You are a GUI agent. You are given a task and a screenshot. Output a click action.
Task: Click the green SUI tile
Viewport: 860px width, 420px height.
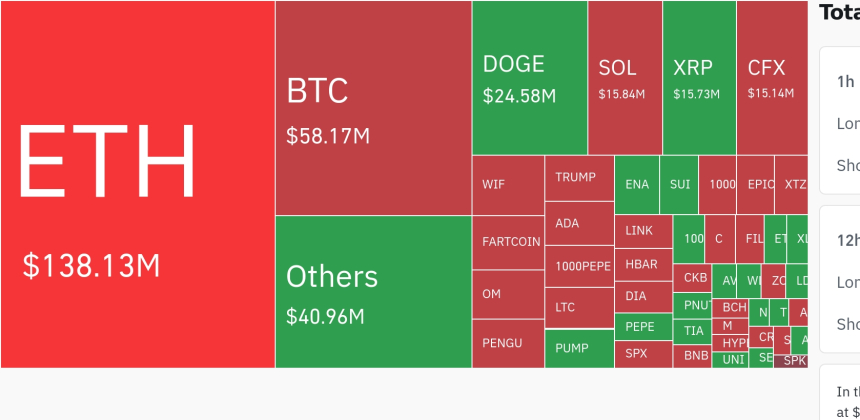(x=679, y=185)
